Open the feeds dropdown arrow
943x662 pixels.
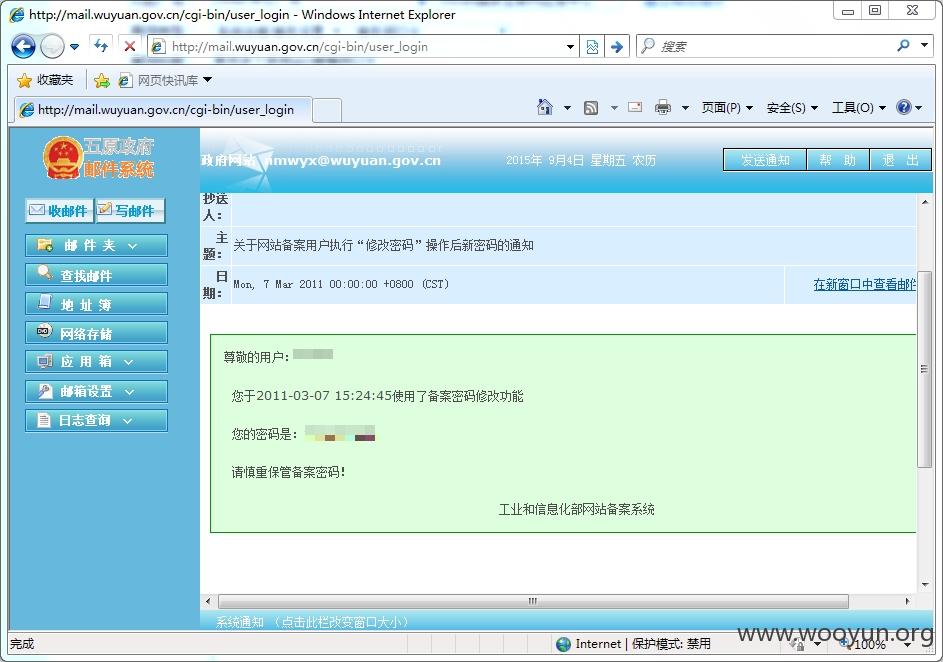point(614,108)
